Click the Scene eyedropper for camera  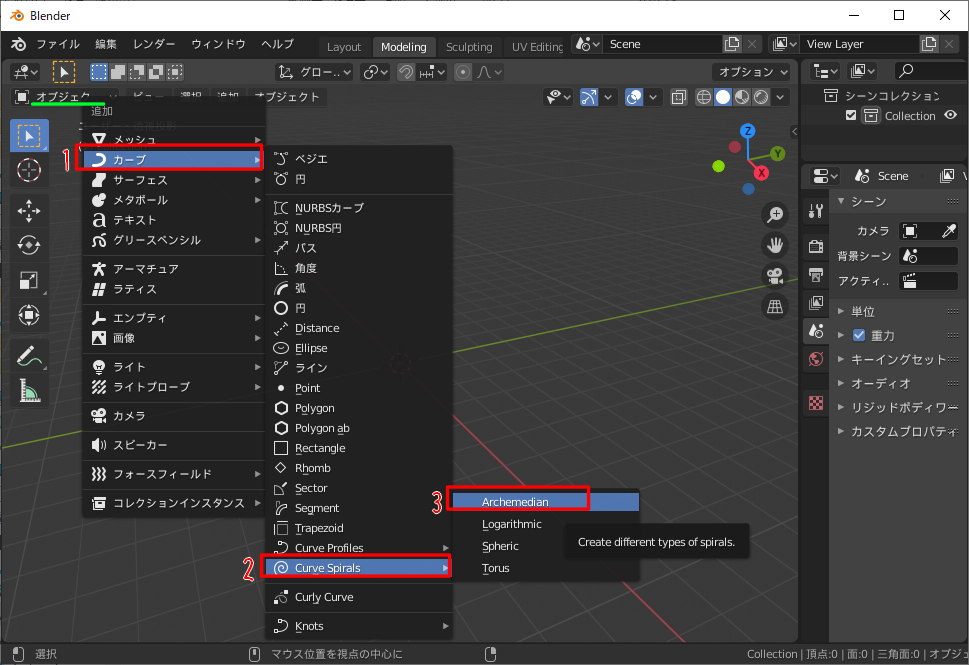pyautogui.click(x=949, y=231)
